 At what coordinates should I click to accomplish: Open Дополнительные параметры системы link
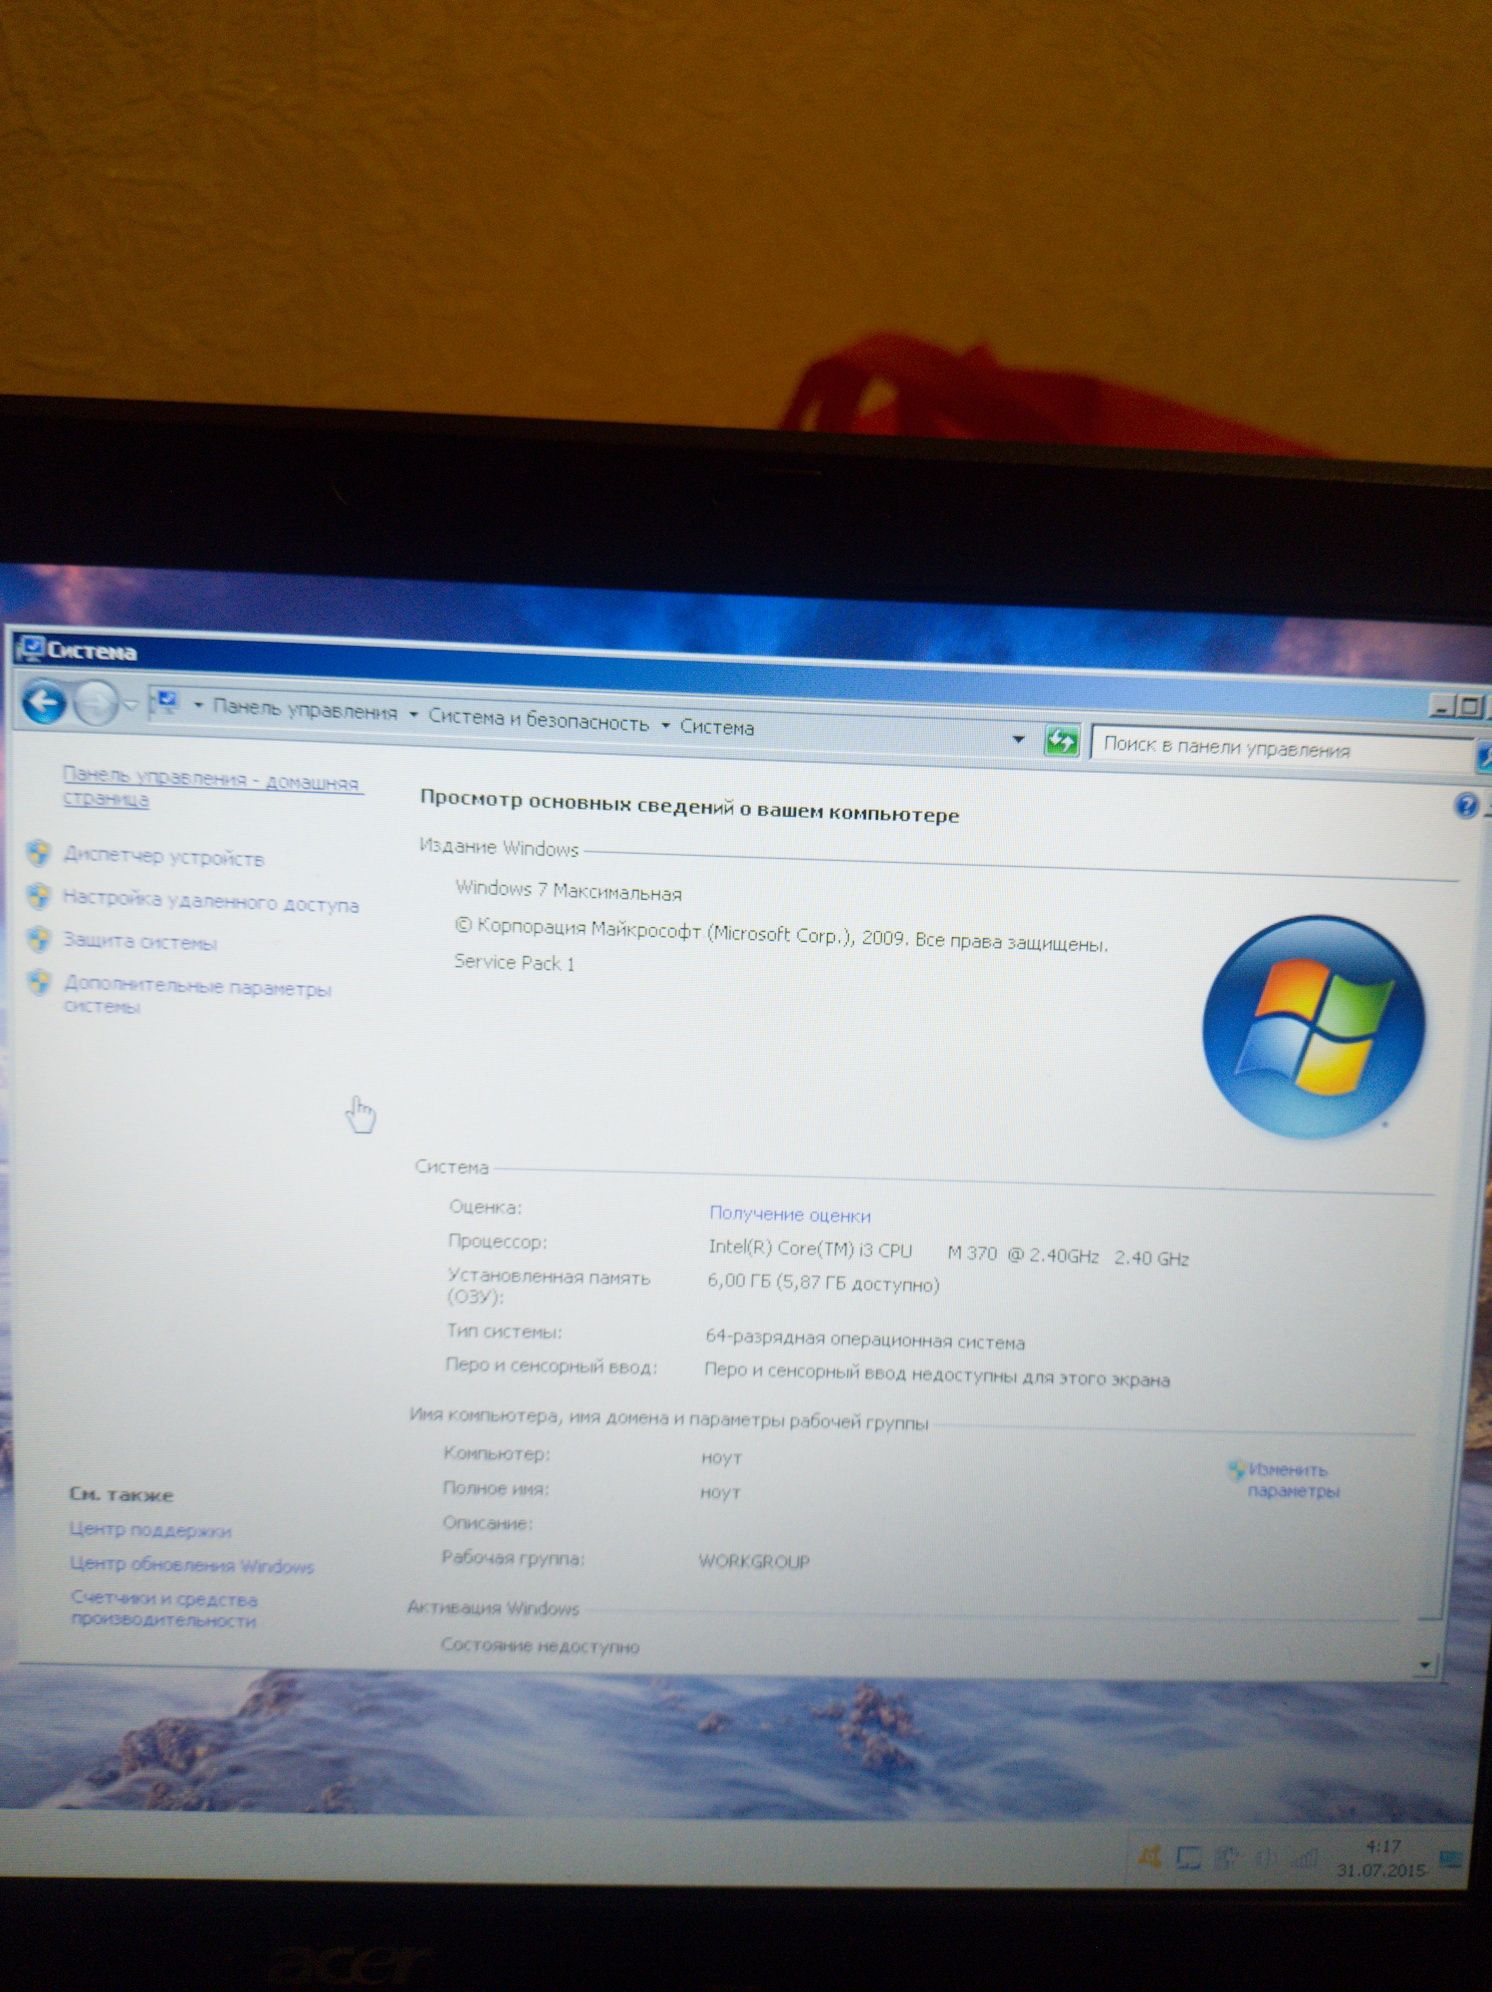197,996
